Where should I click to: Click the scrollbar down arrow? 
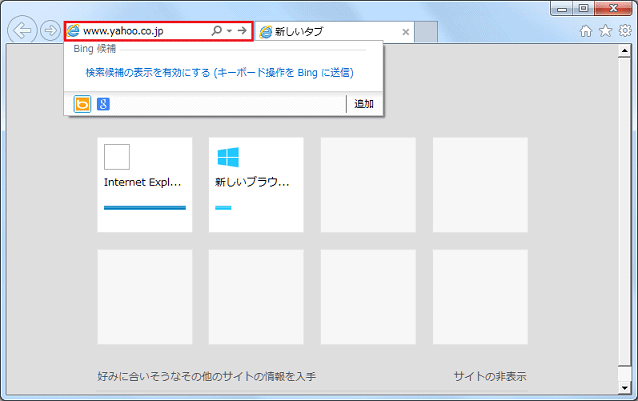[x=624, y=388]
